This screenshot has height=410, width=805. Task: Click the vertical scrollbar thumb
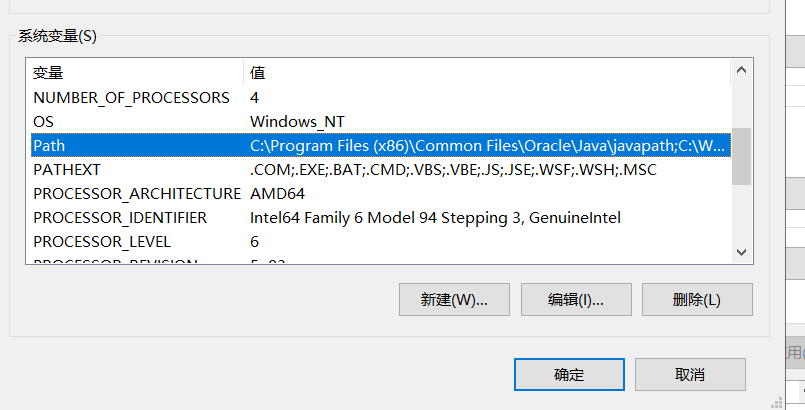tap(741, 157)
